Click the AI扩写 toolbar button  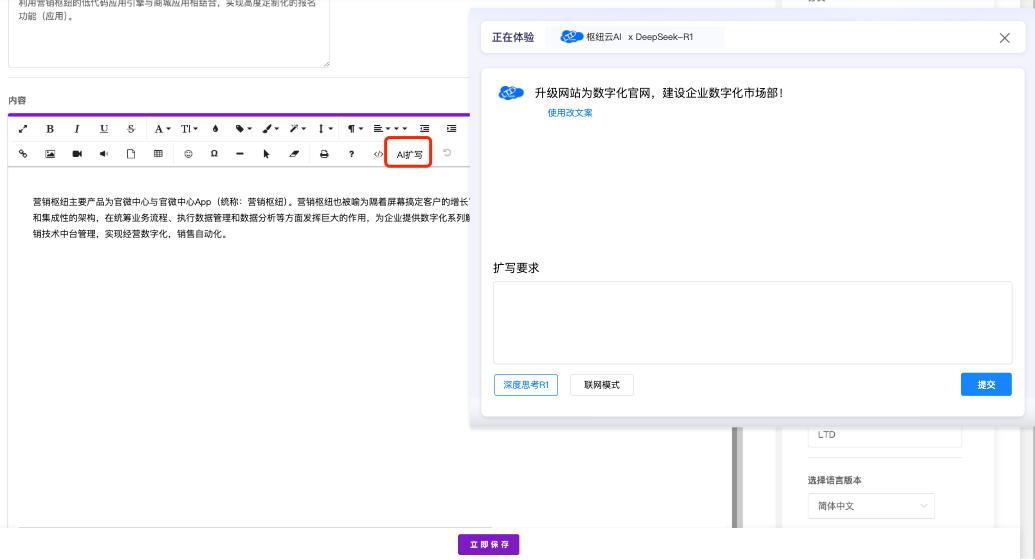409,154
